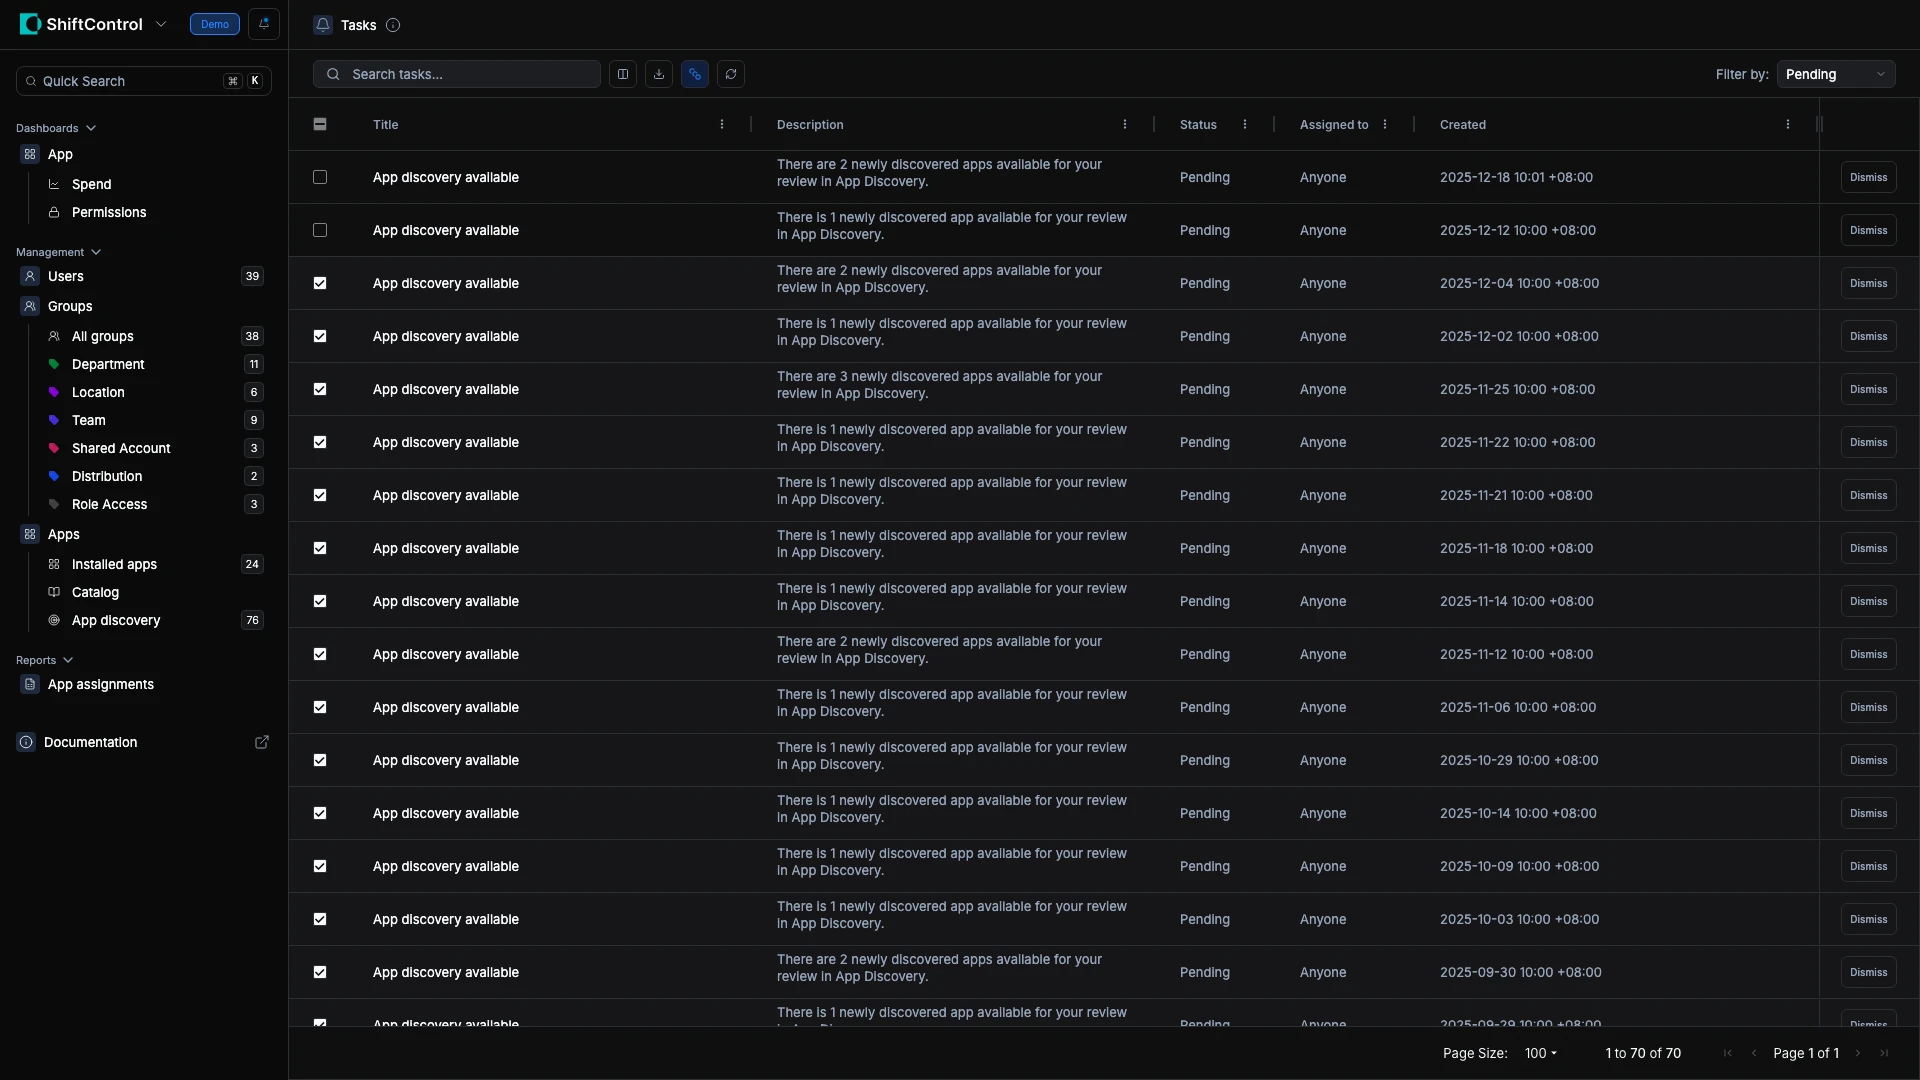Click the columns layout toolbar icon

pos(623,74)
